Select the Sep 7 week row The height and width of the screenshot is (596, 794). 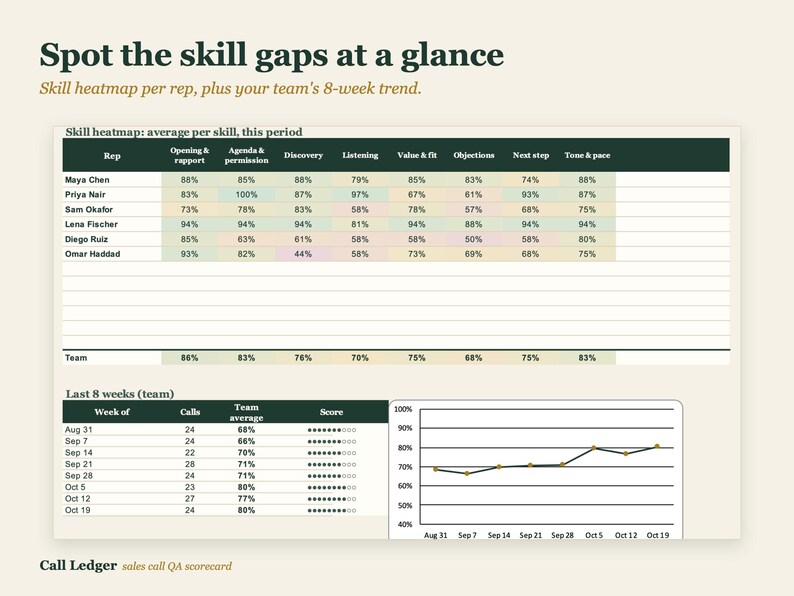click(x=225, y=441)
